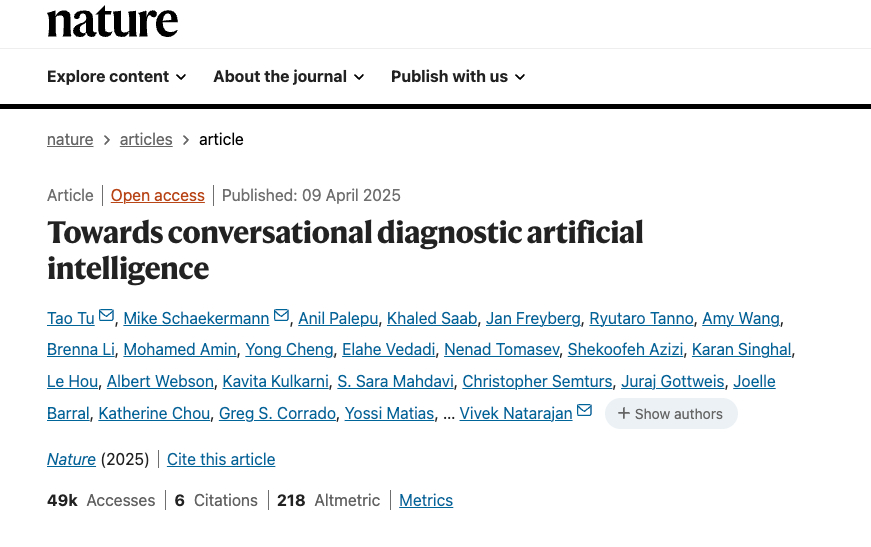Open the Cite this article link
This screenshot has width=871, height=547.
(x=221, y=459)
